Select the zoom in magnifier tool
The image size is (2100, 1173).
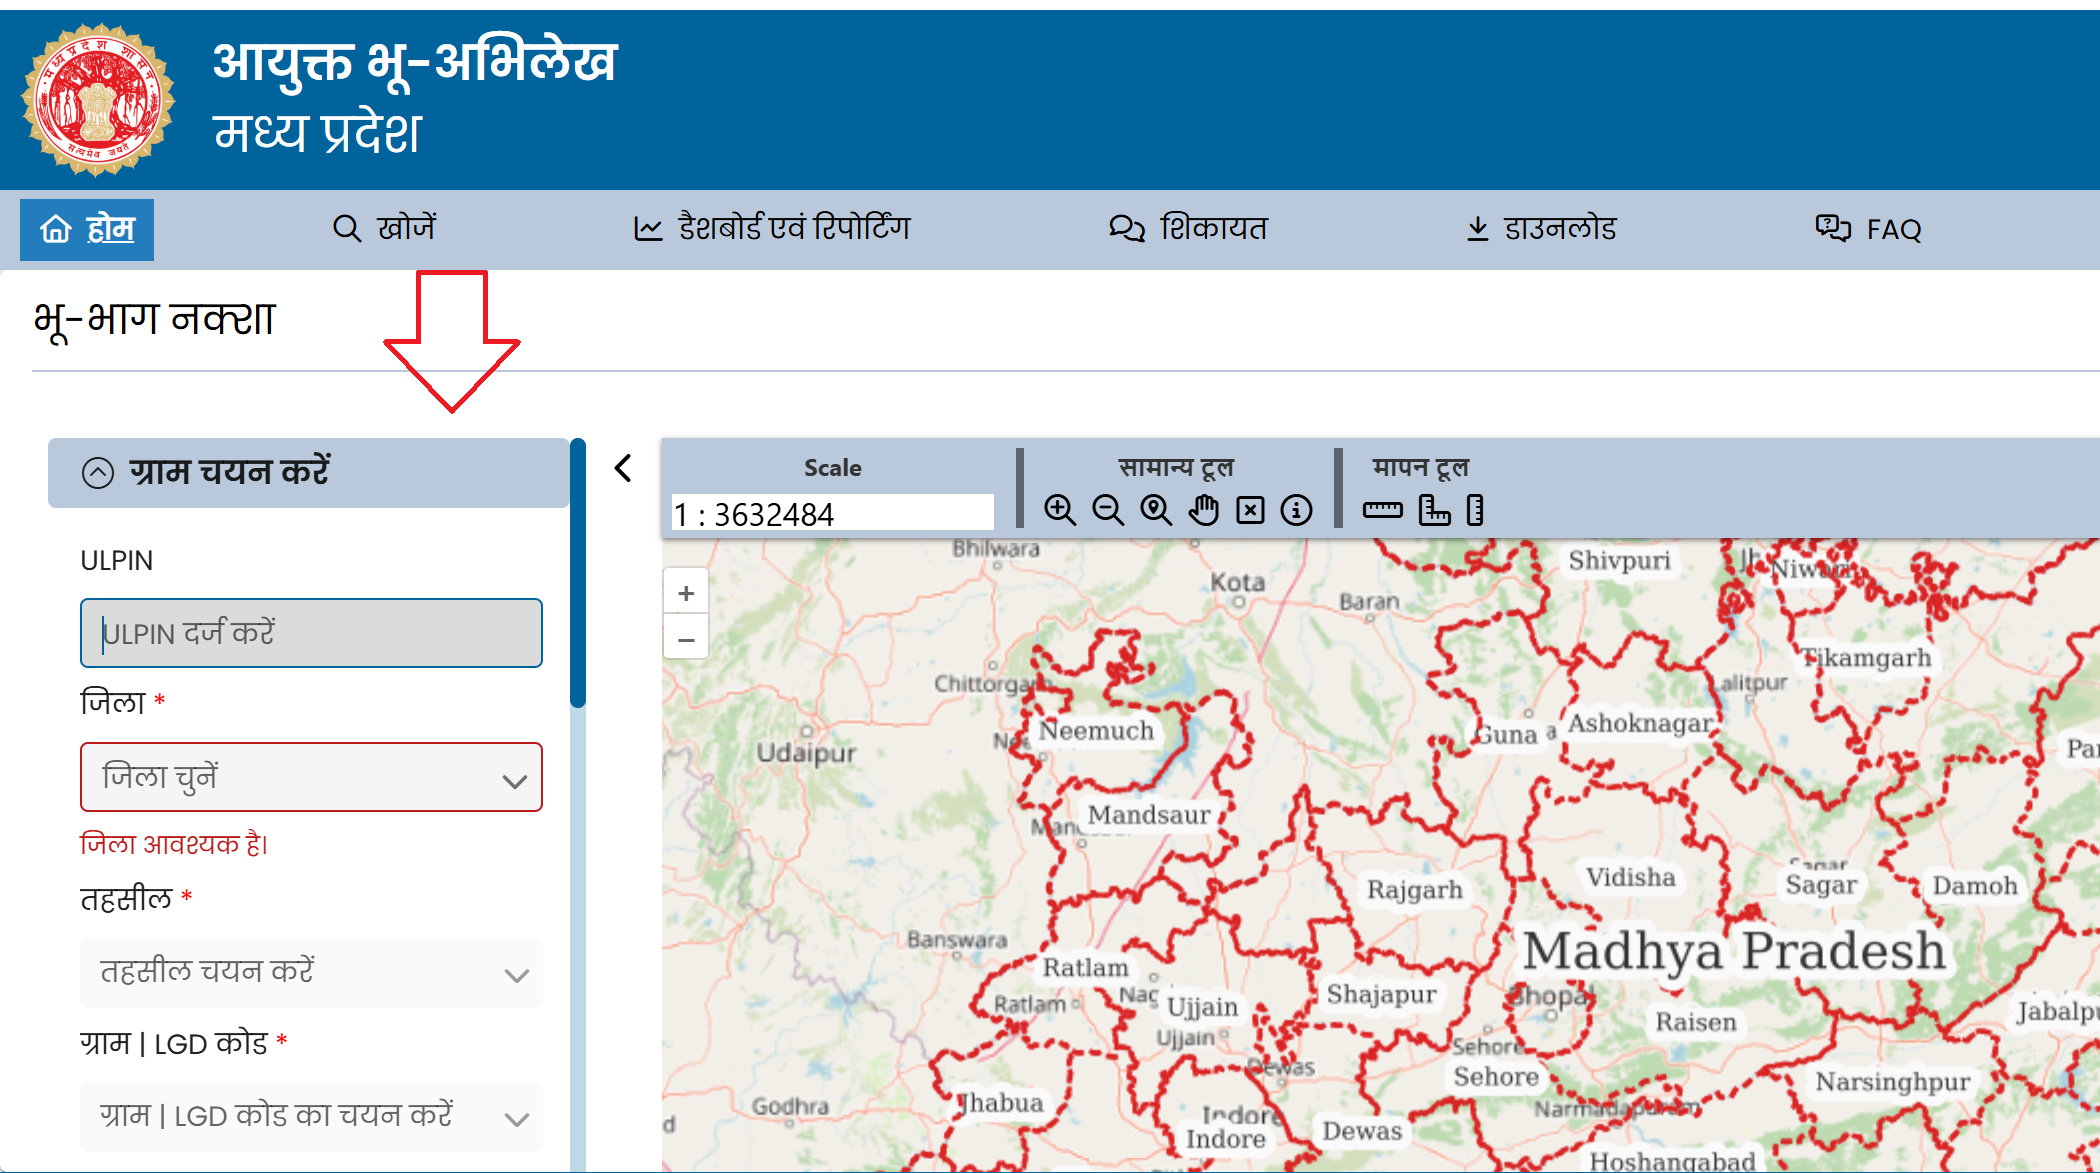pos(1058,510)
